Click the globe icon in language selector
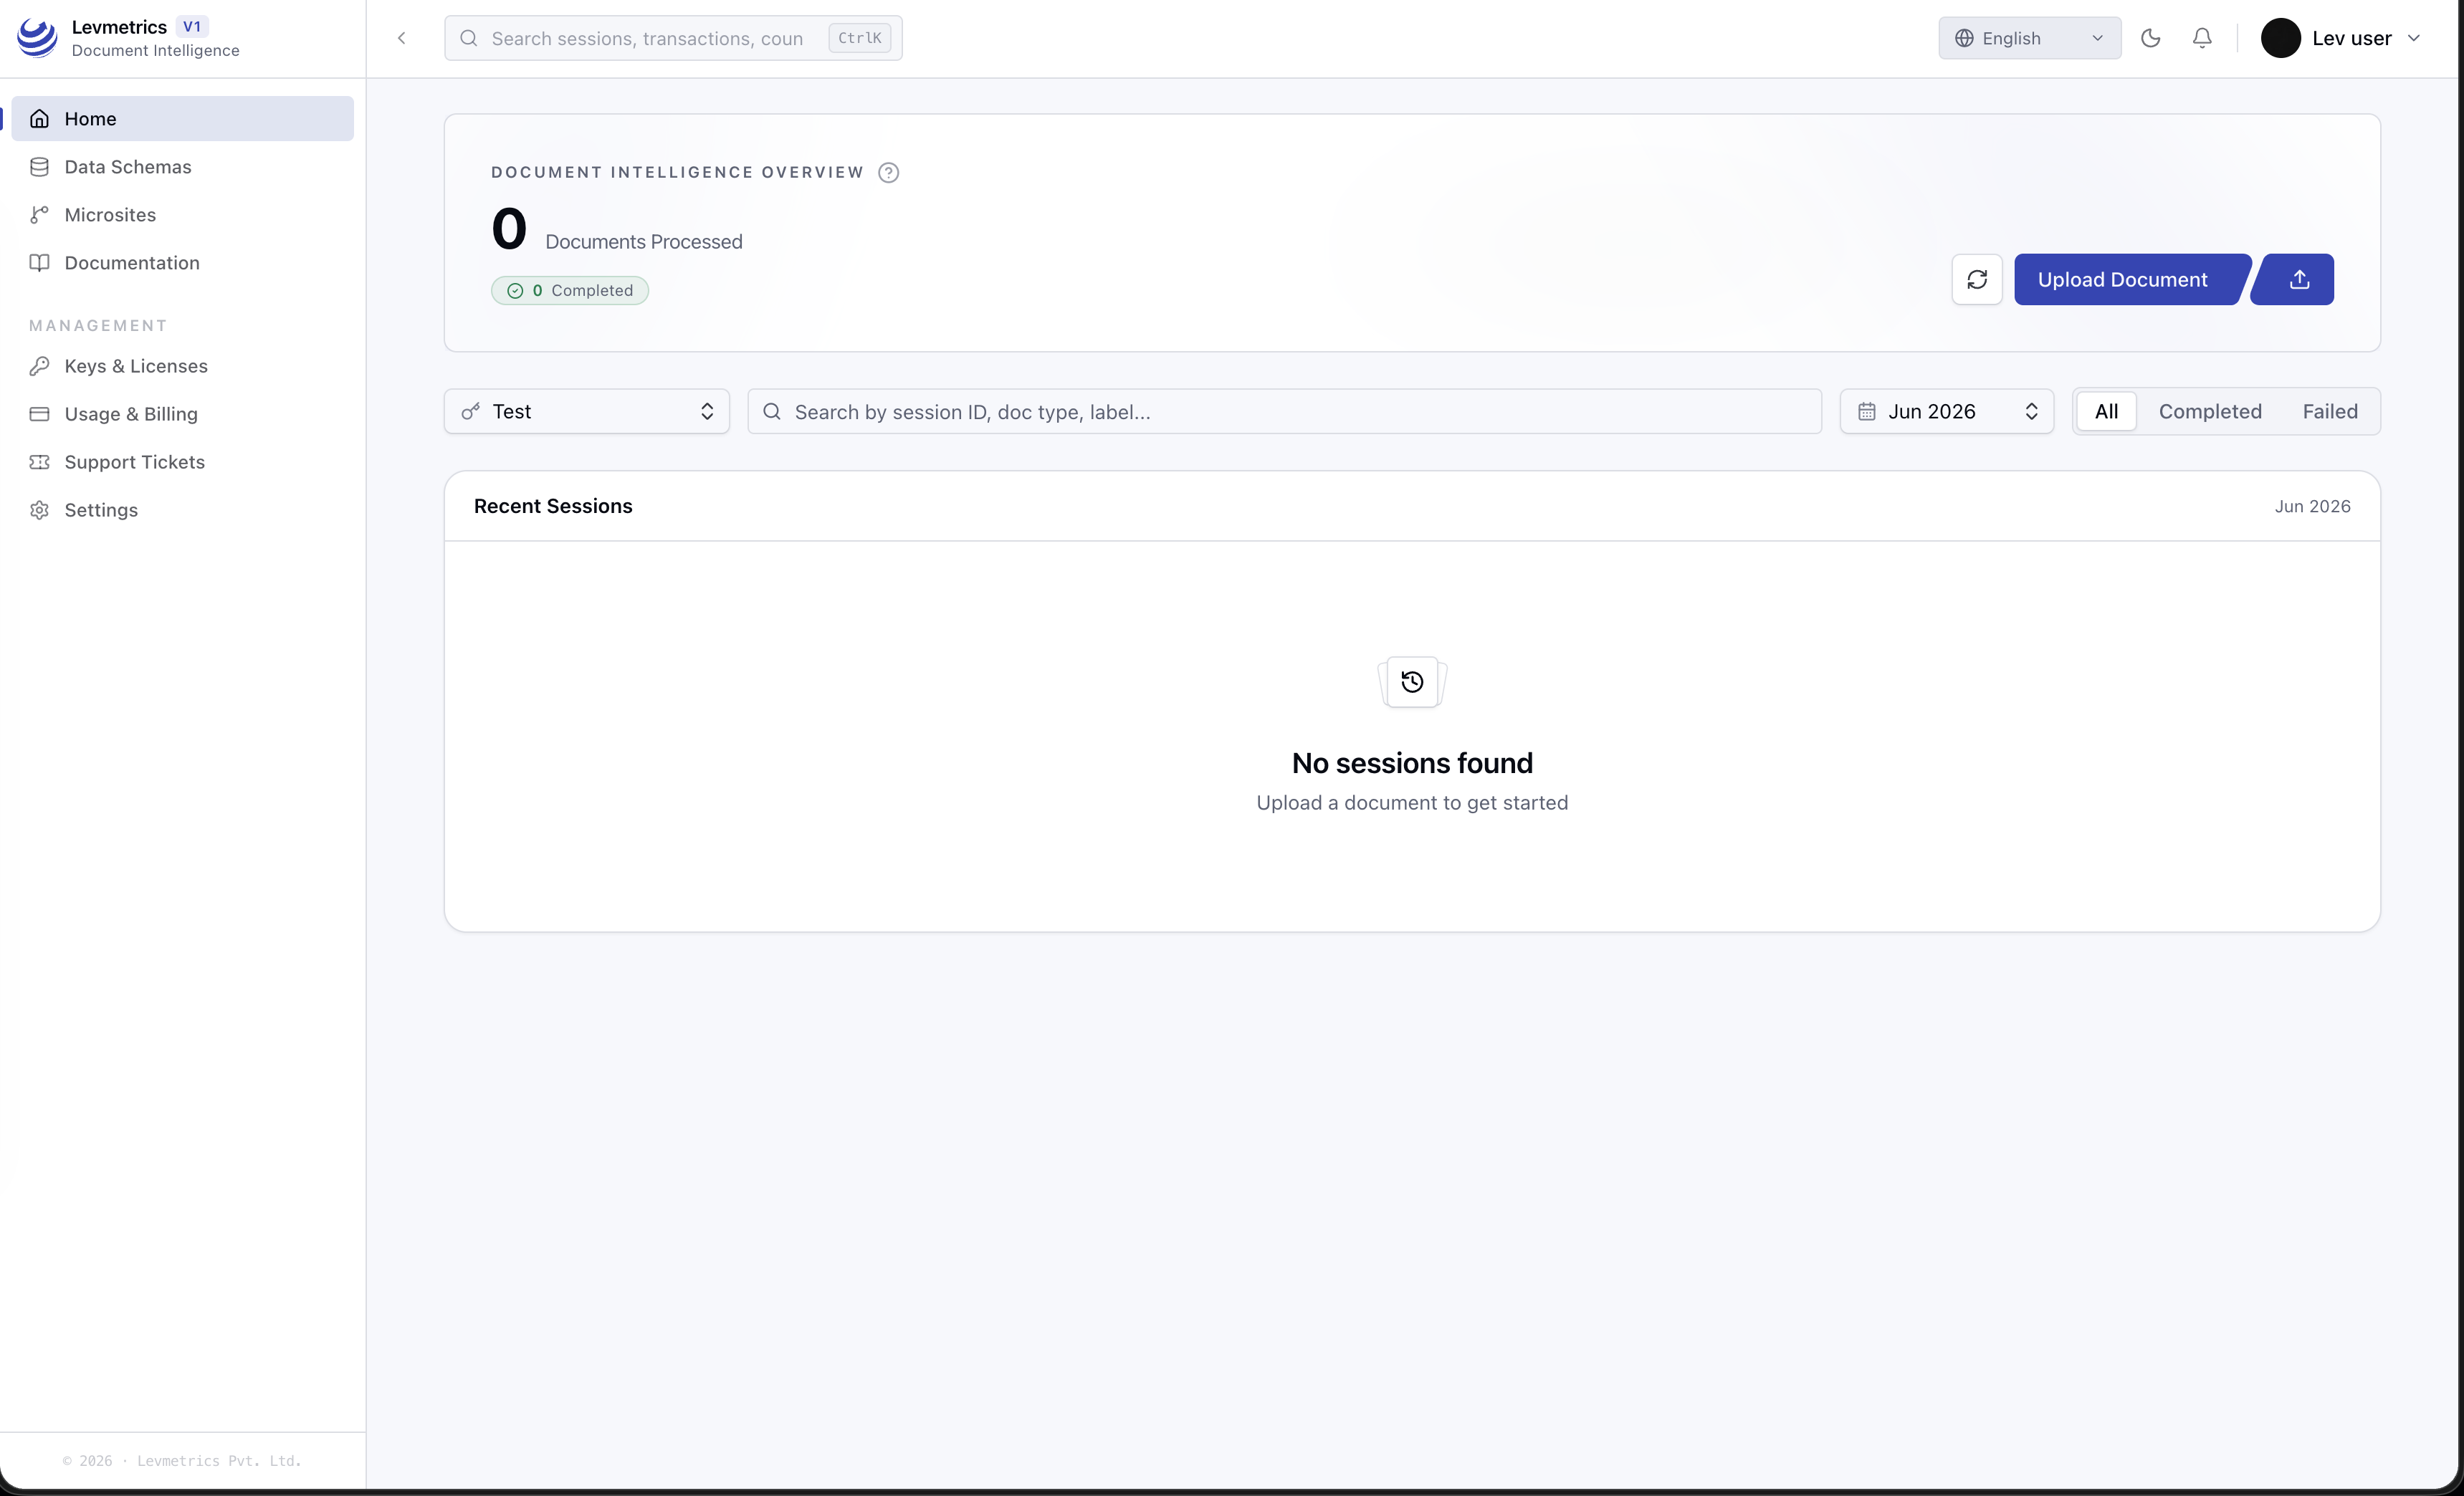This screenshot has height=1496, width=2464. [x=1964, y=38]
